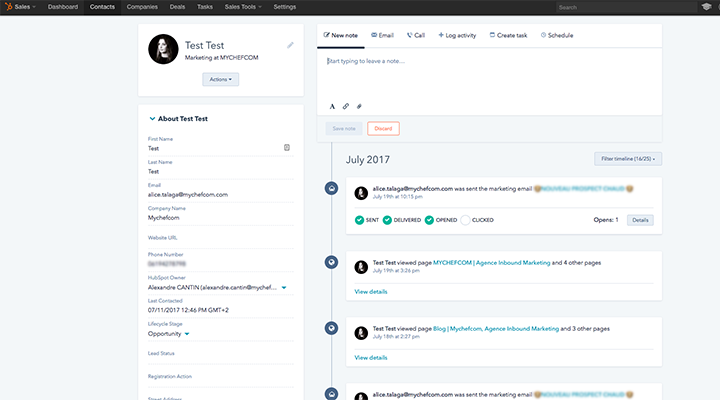
Task: Open Settings in top navigation
Action: point(285,7)
